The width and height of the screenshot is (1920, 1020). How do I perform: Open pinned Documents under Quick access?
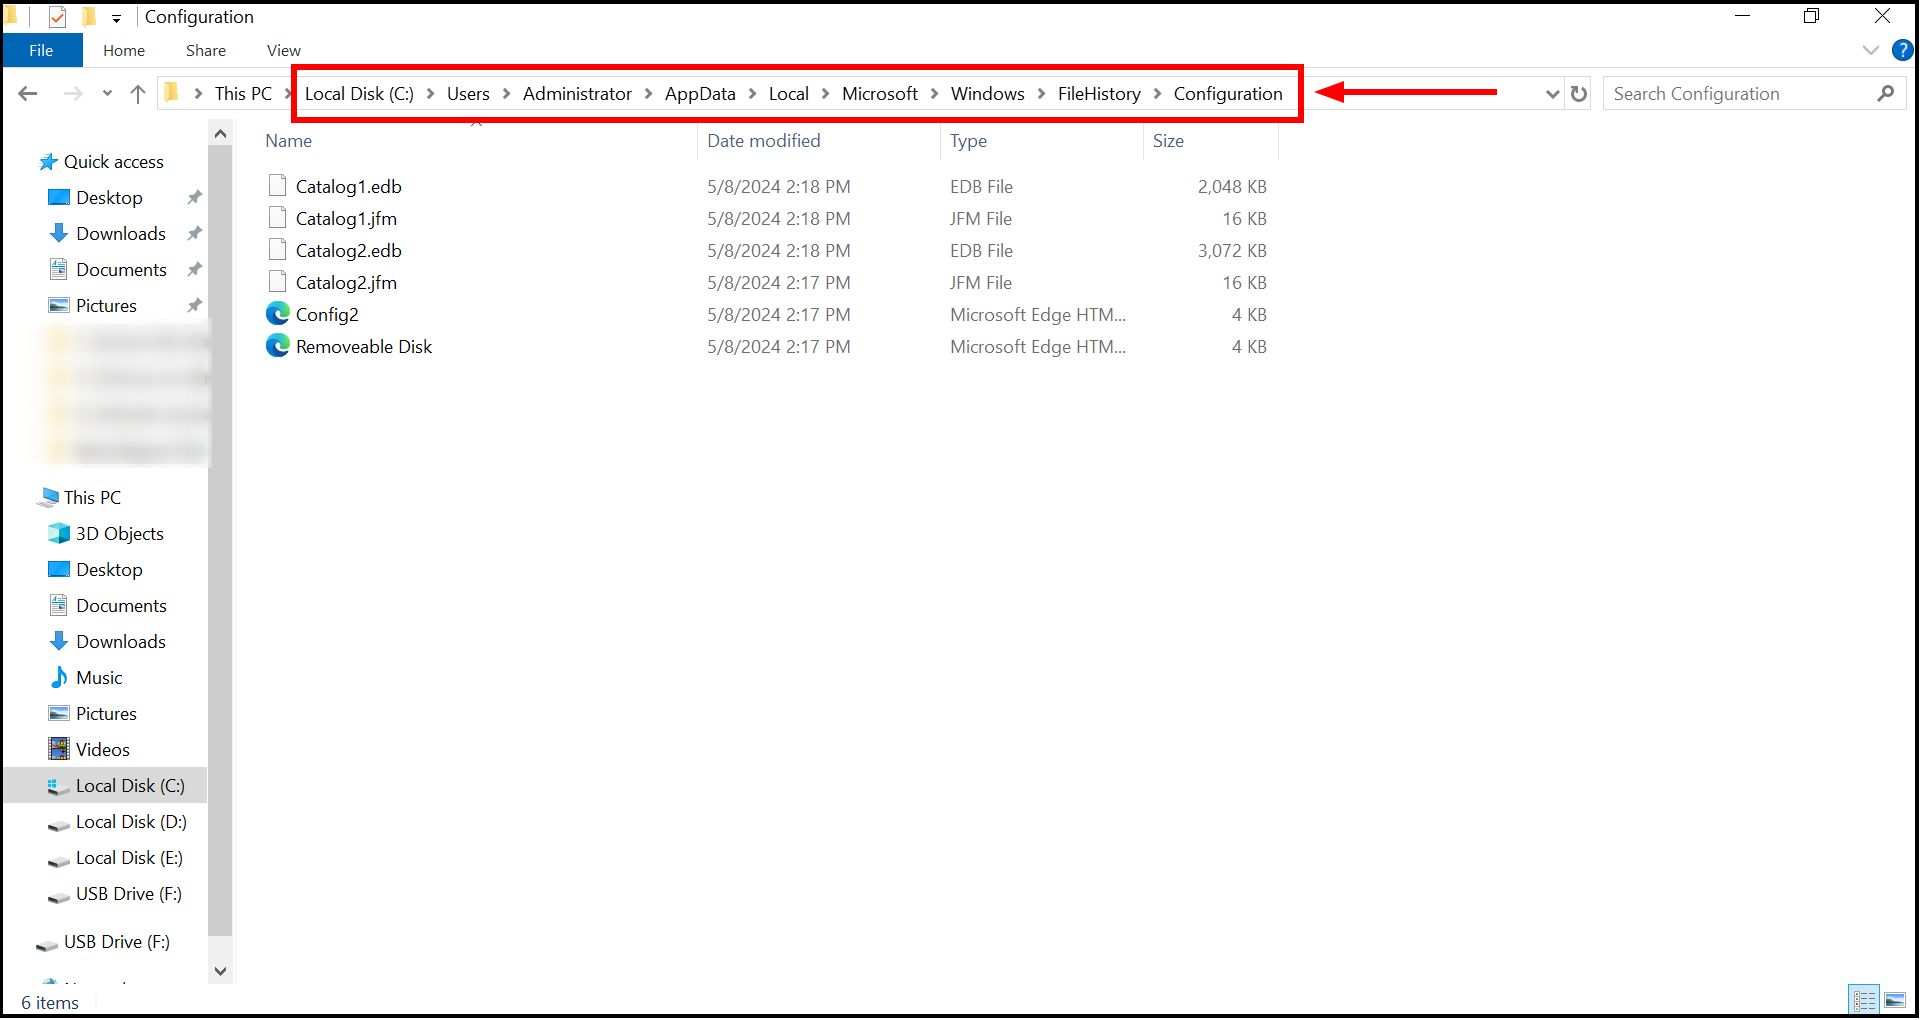121,270
